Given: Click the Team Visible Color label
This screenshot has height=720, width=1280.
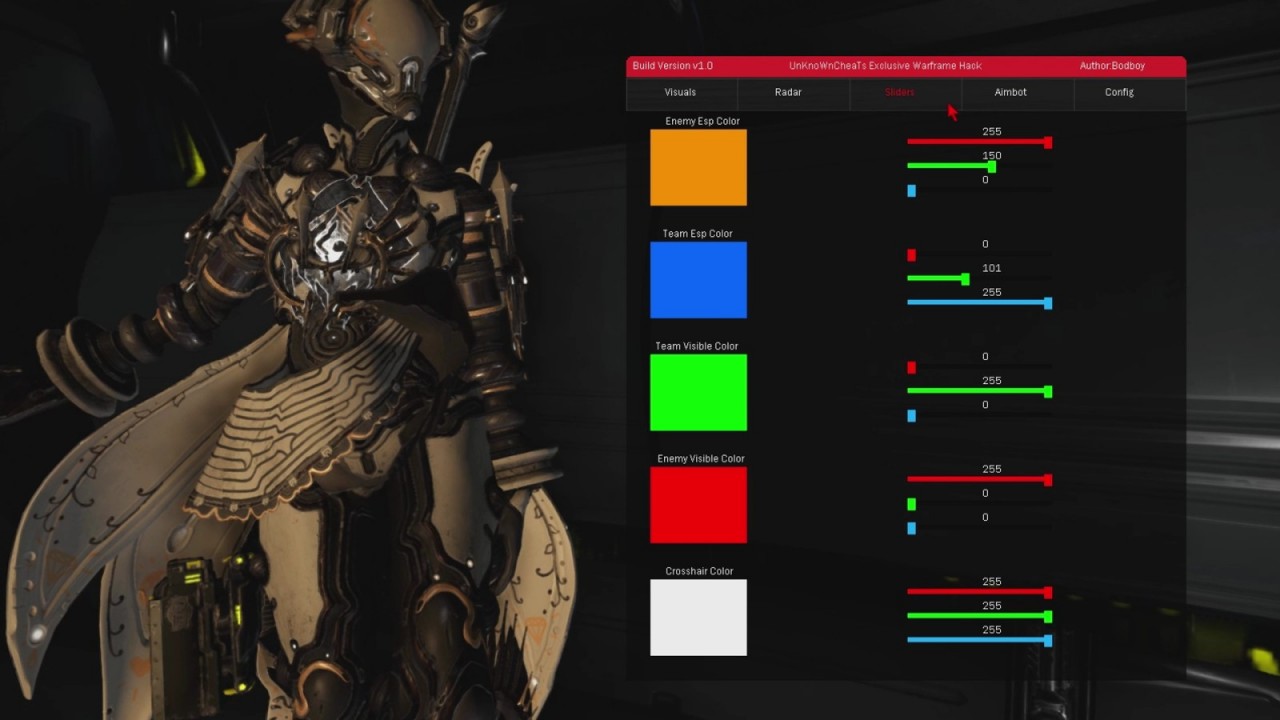Looking at the screenshot, I should click(x=697, y=346).
